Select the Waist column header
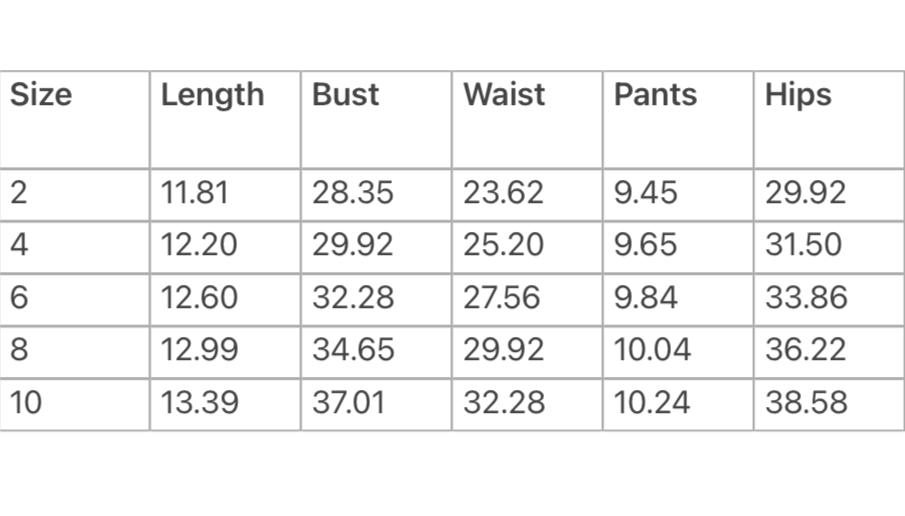This screenshot has width=905, height=516. click(504, 94)
